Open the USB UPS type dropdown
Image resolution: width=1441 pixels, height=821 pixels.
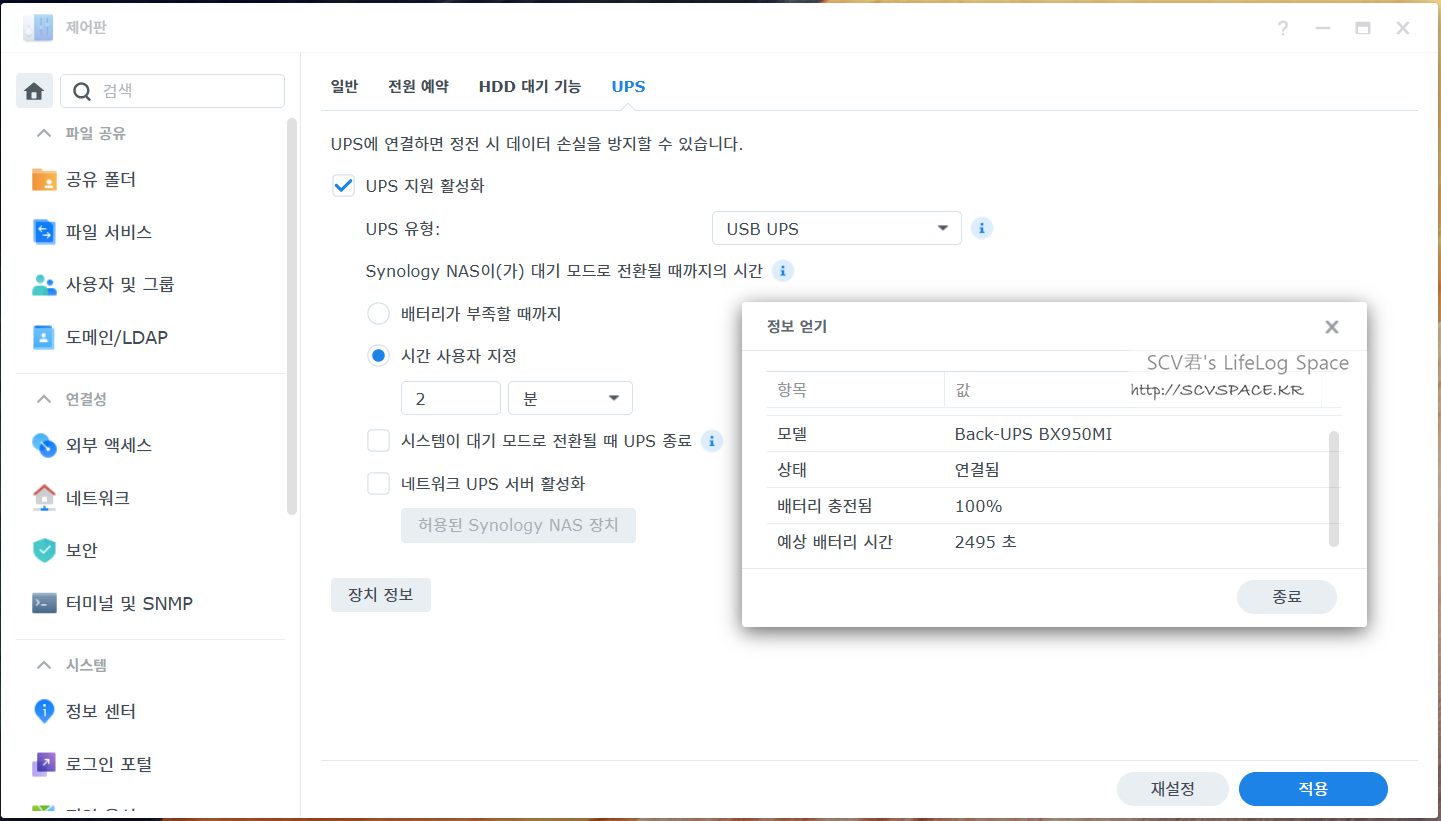(837, 228)
